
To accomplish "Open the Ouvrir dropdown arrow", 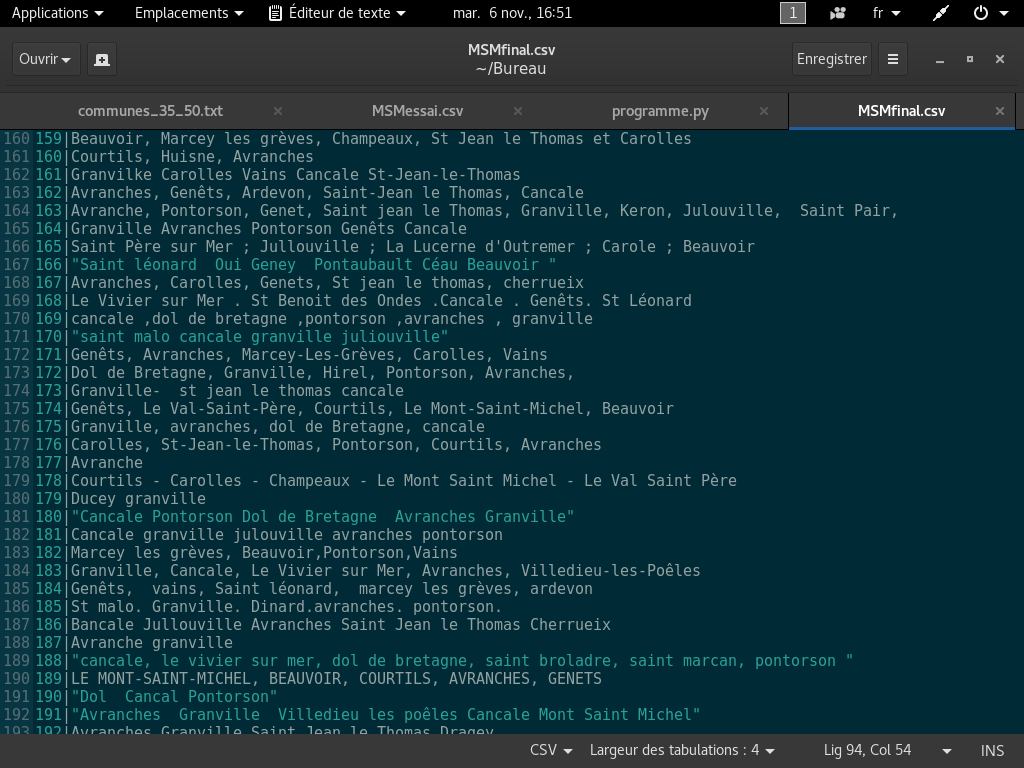I will pos(64,59).
